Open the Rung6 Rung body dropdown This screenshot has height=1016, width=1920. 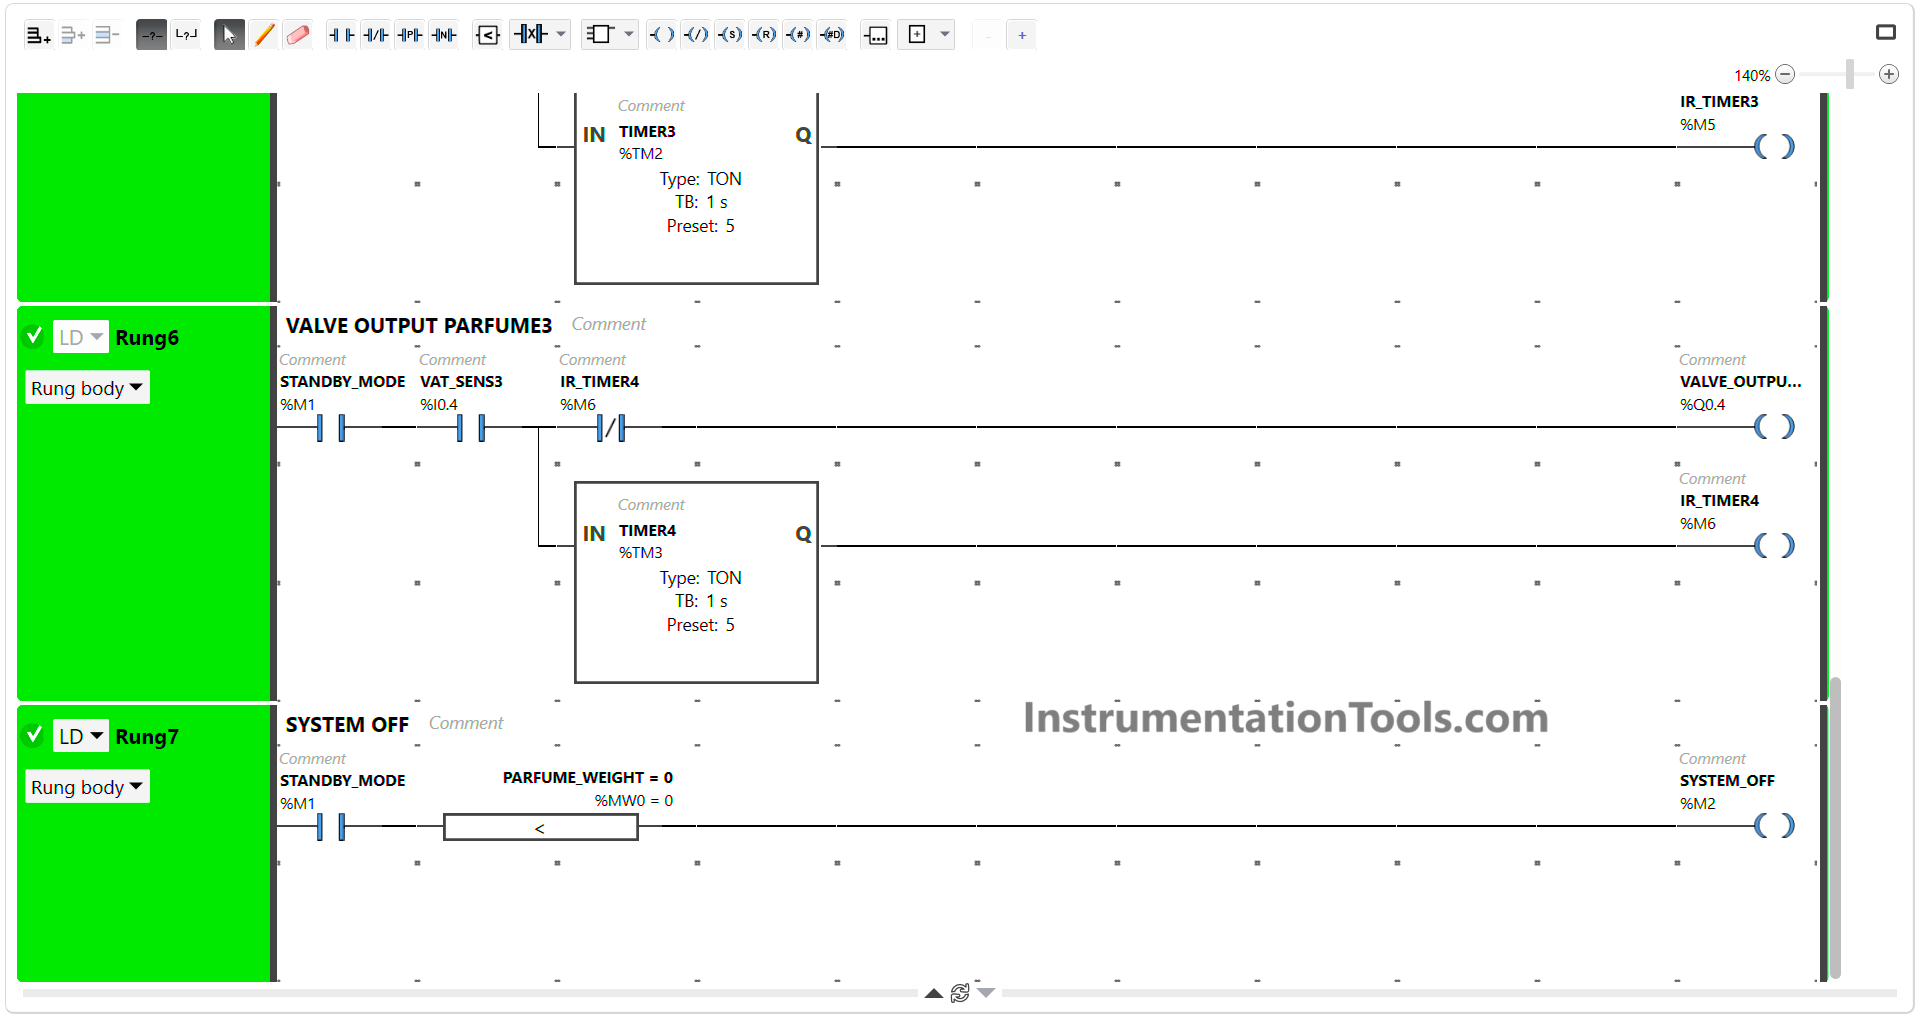tap(88, 388)
